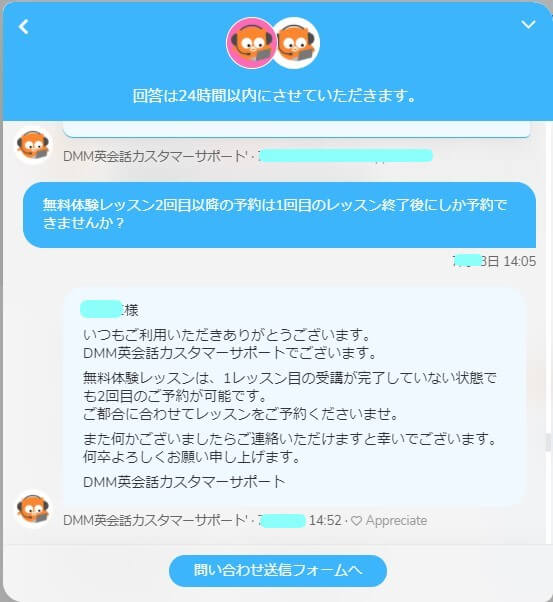Click the reply line about 2回目のご予約が可能
The image size is (553, 602).
click(175, 396)
